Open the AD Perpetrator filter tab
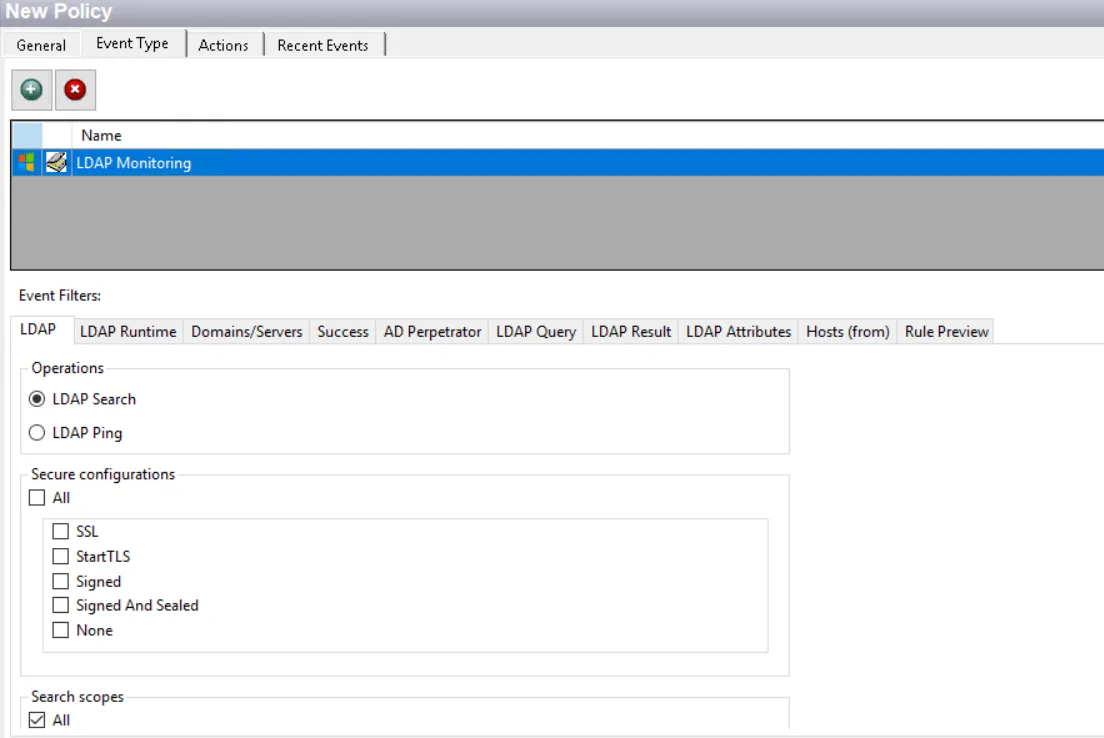 [431, 331]
